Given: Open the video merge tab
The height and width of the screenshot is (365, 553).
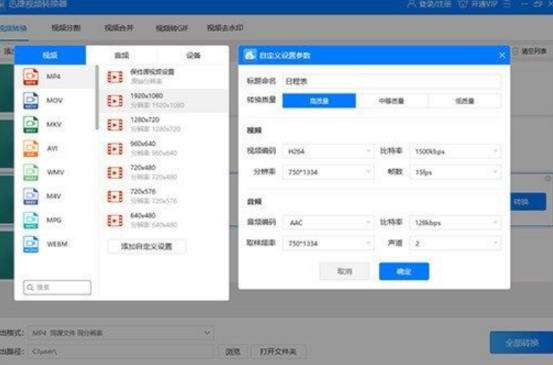Looking at the screenshot, I should point(119,28).
